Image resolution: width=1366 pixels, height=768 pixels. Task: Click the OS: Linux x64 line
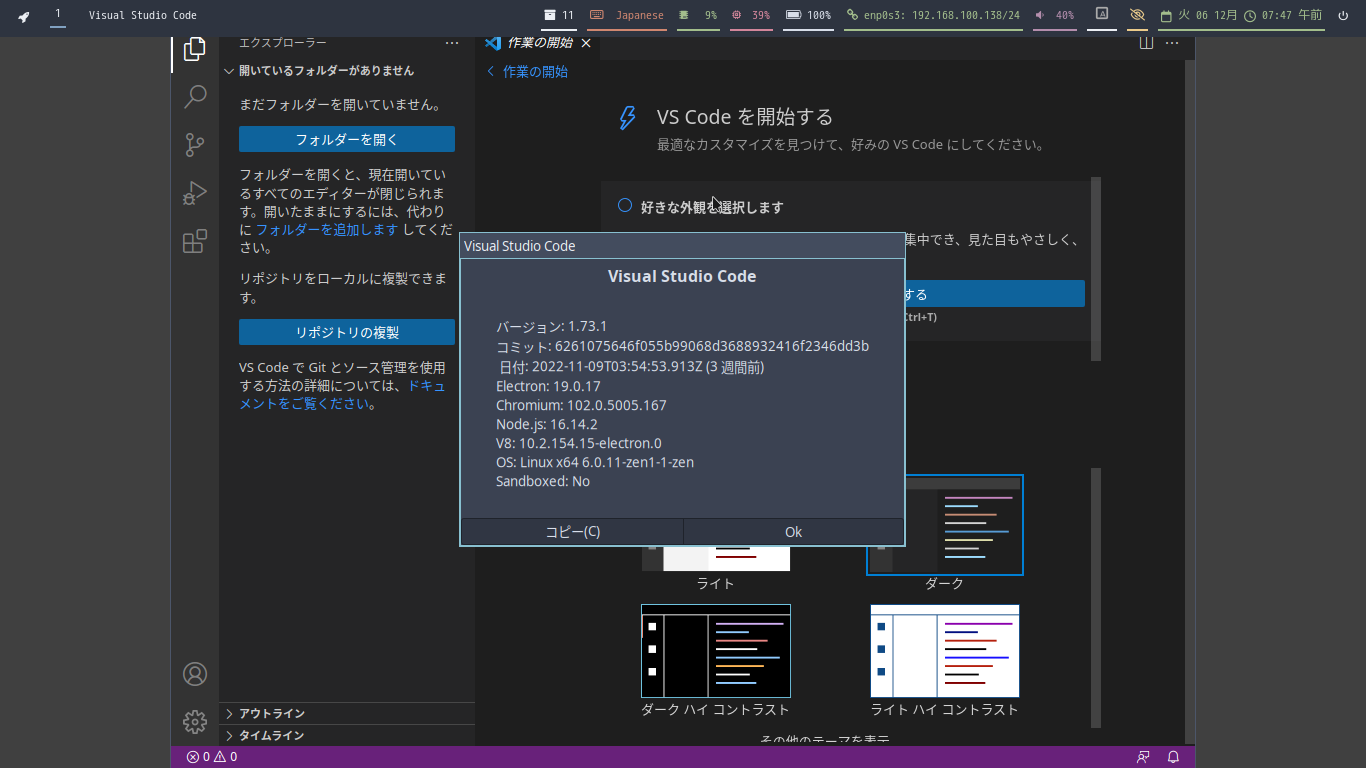click(x=595, y=462)
